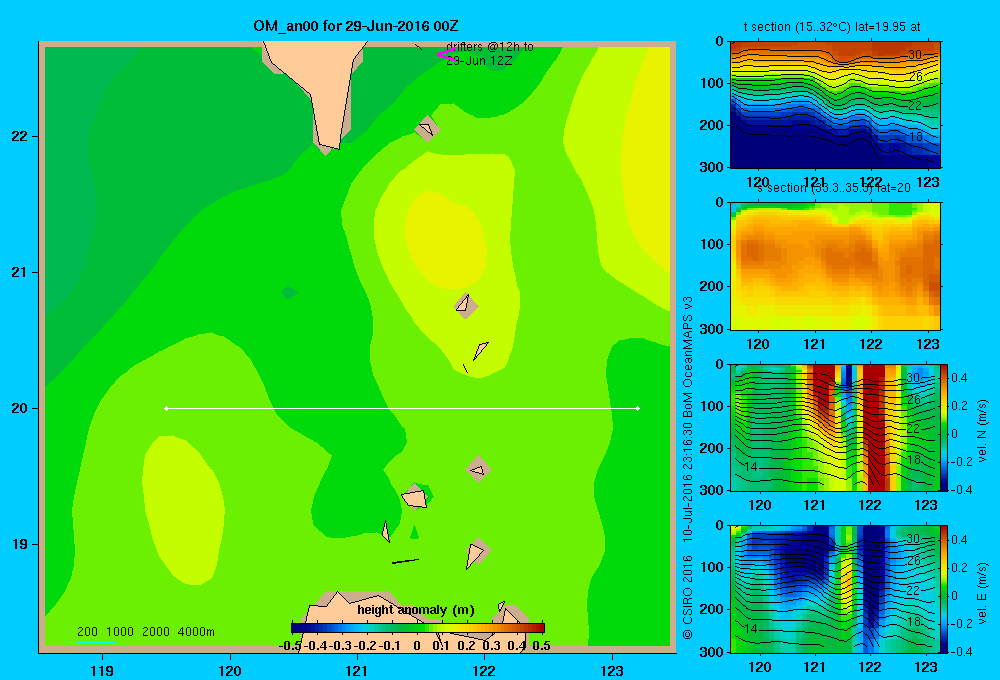Click the longitude 121 label under the main map
This screenshot has width=1000, height=680.
click(x=357, y=670)
